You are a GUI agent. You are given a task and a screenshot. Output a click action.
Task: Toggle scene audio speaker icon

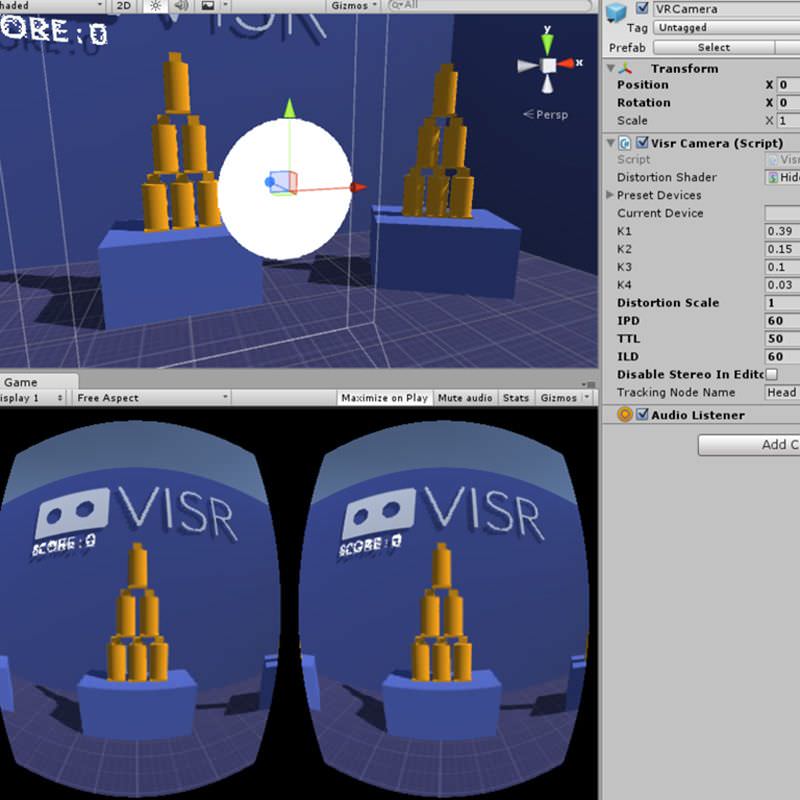coord(182,6)
